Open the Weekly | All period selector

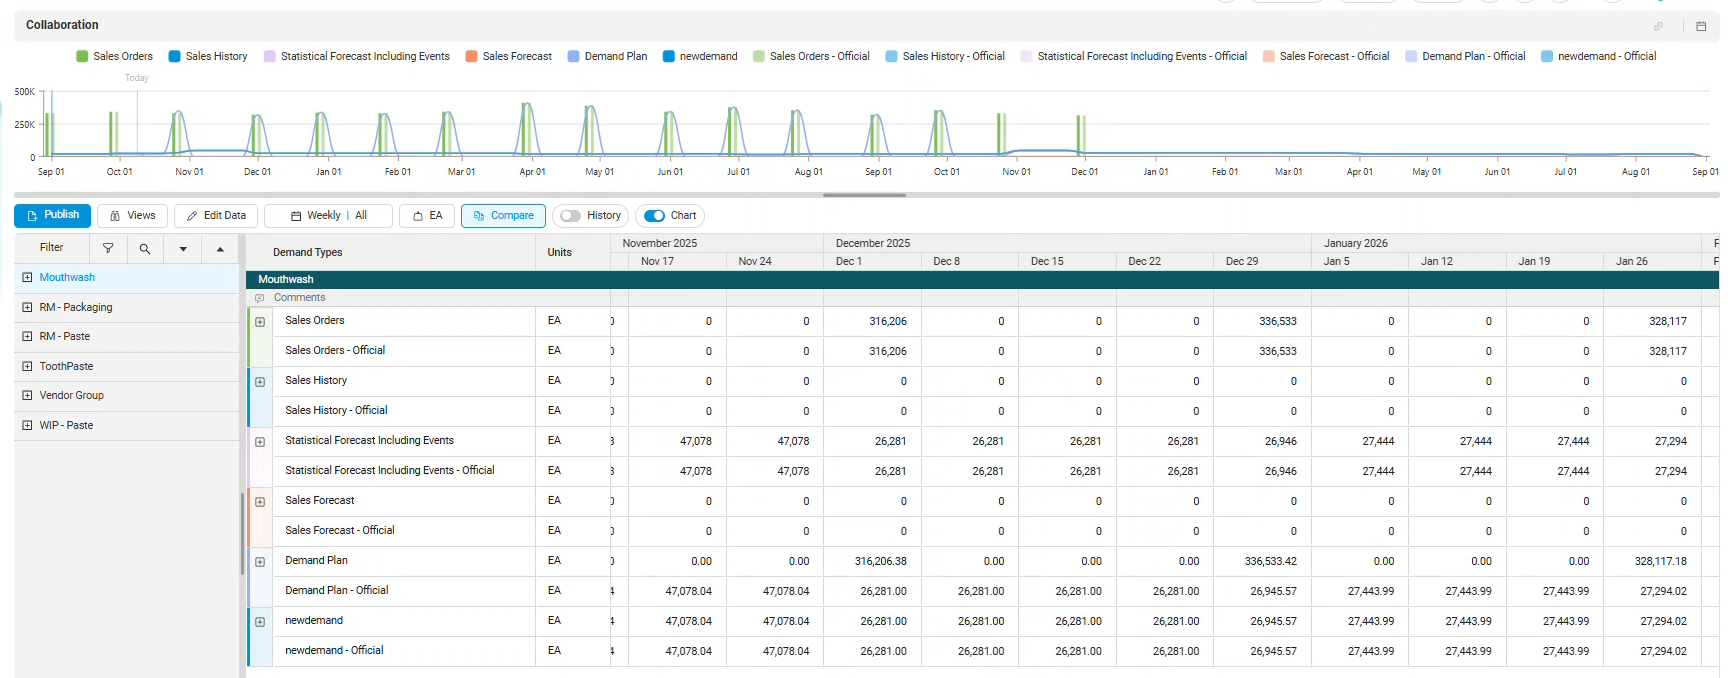click(x=328, y=216)
